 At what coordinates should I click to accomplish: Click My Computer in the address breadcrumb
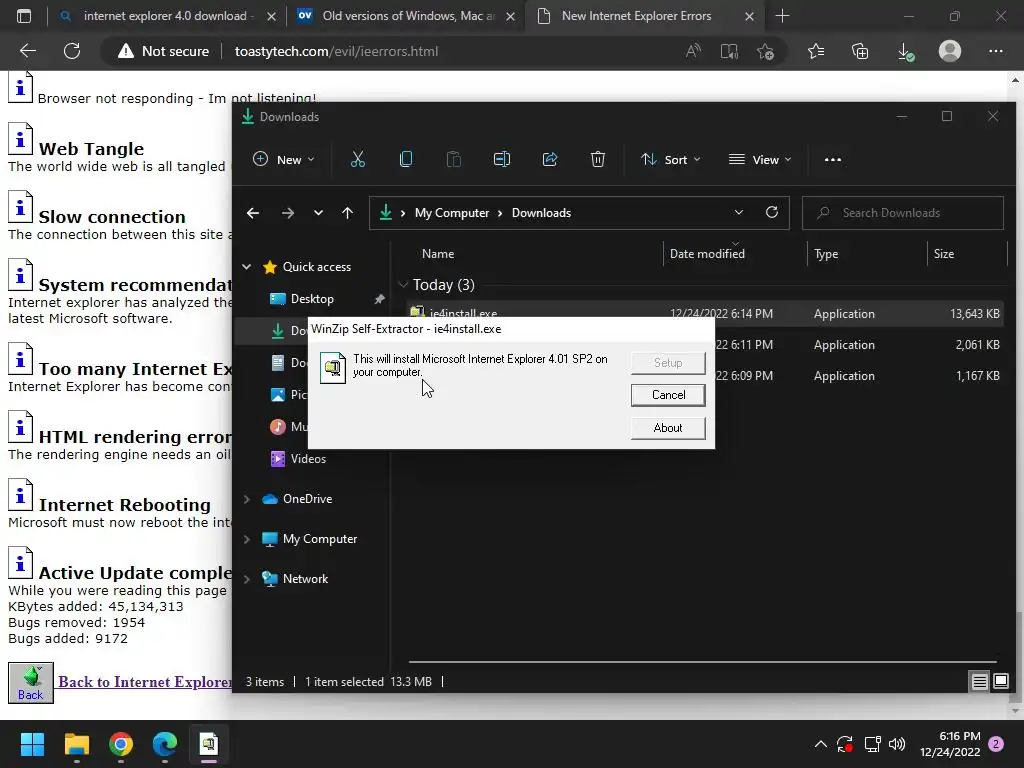452,213
